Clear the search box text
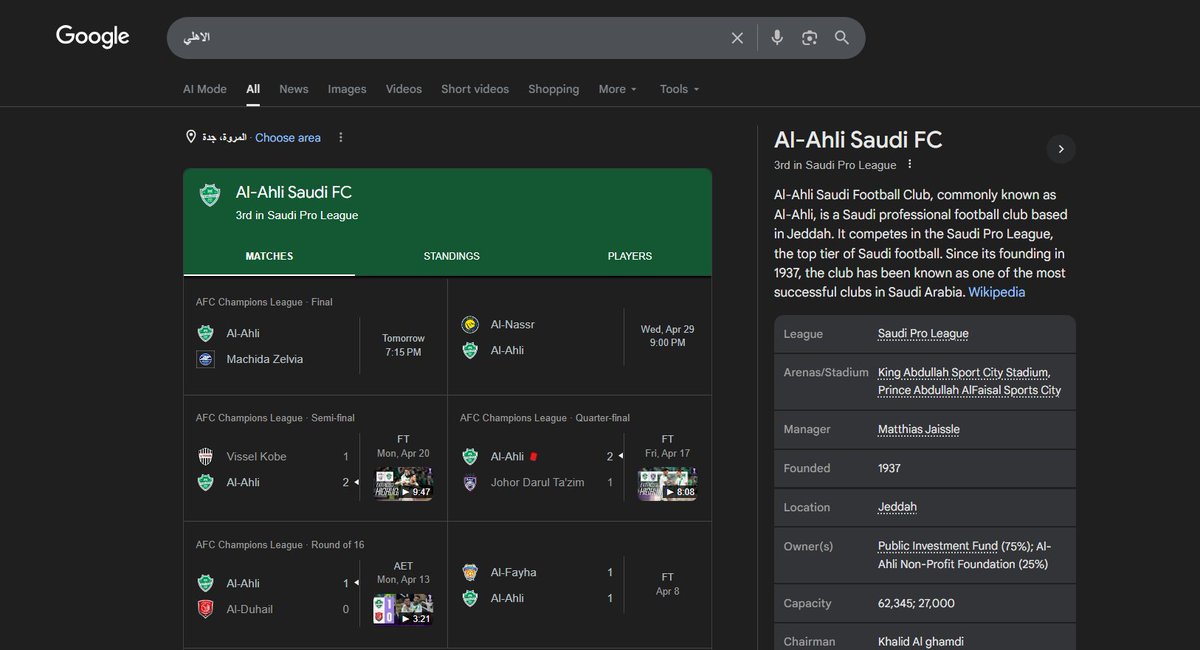 pos(737,38)
